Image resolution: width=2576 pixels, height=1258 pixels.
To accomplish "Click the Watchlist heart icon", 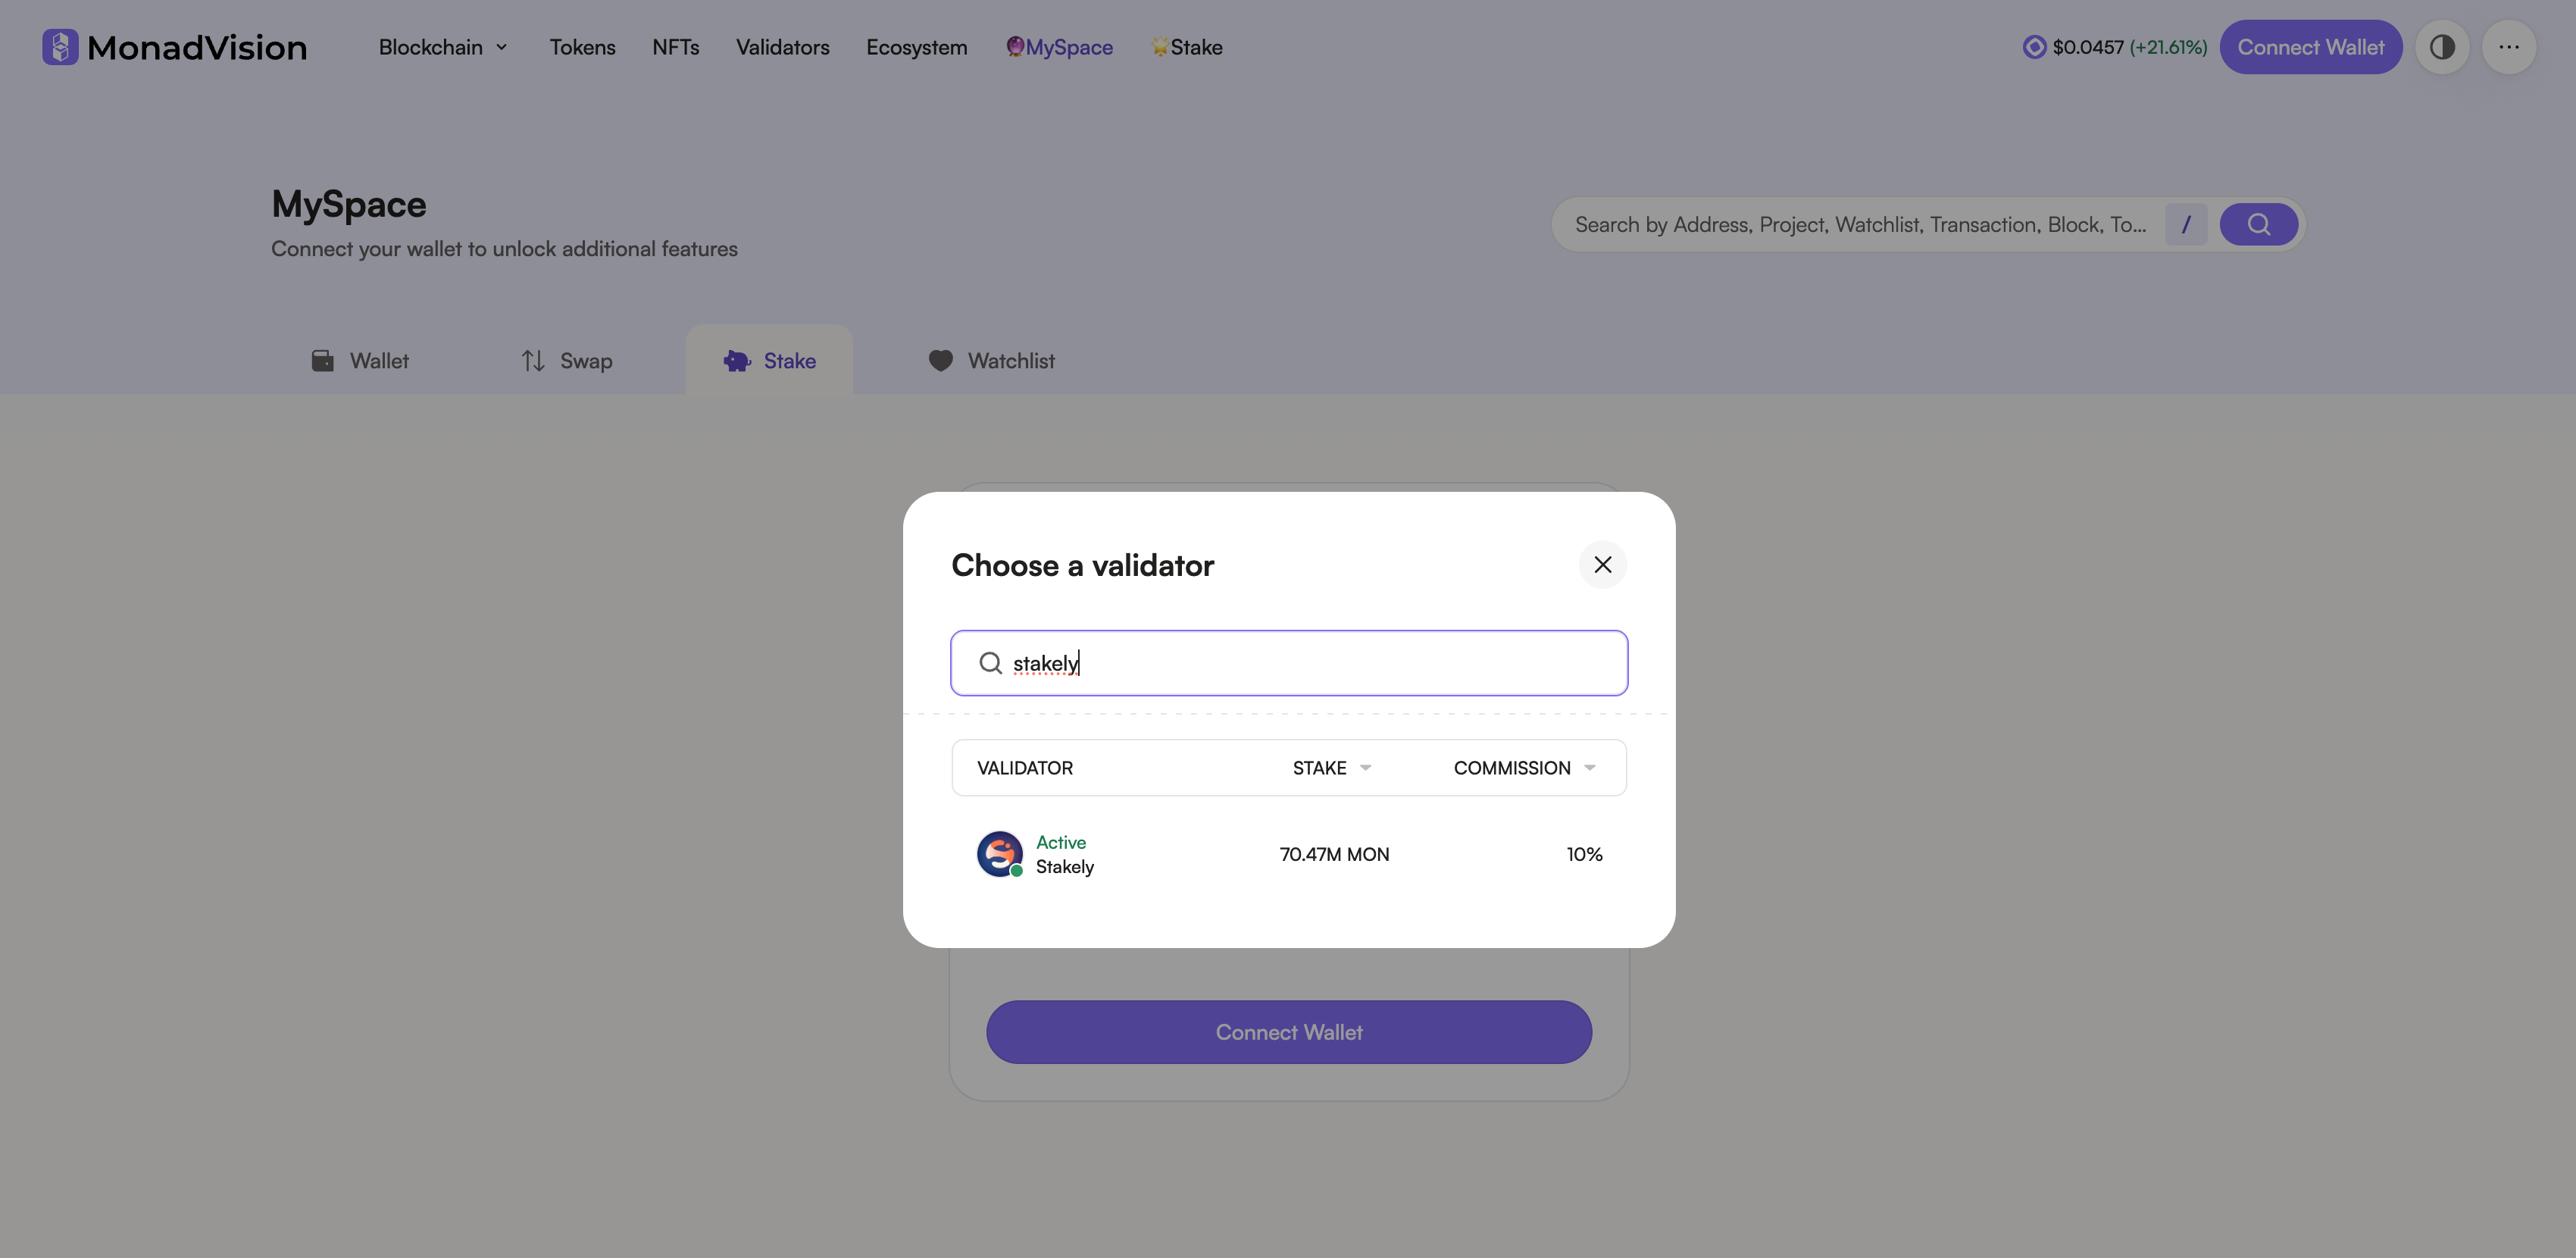I will point(940,360).
